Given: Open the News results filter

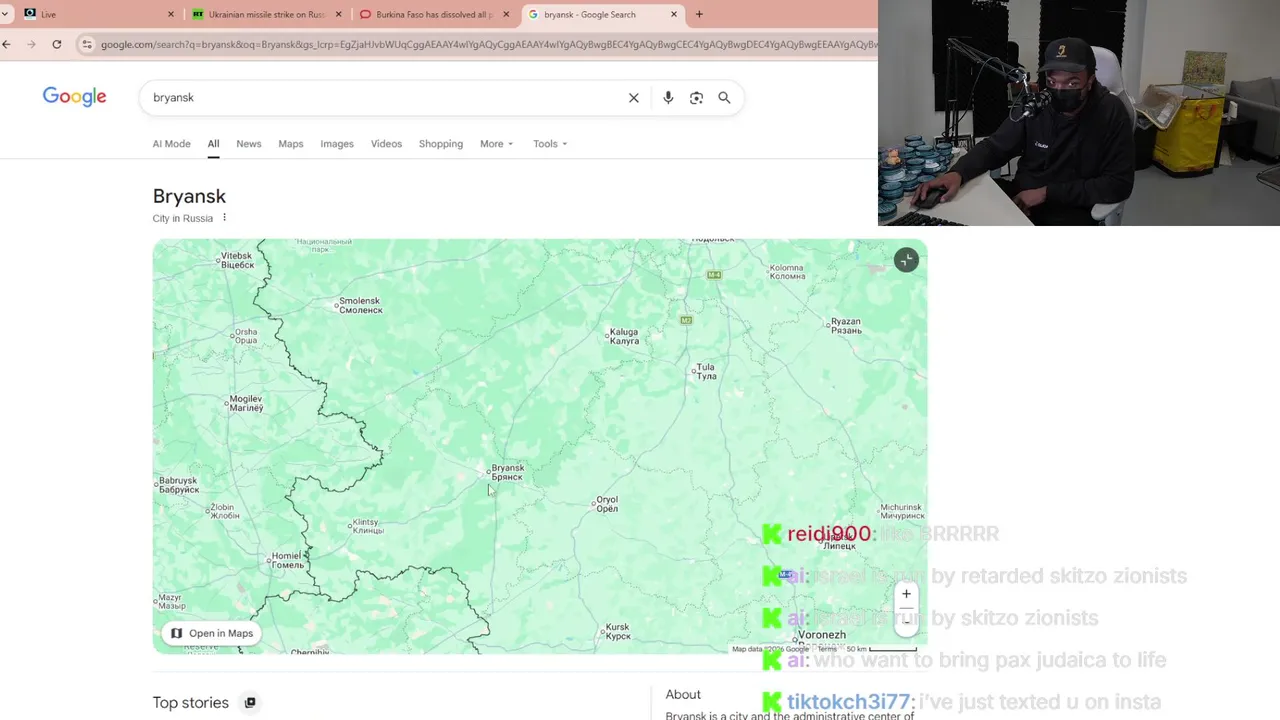Looking at the screenshot, I should [x=248, y=144].
